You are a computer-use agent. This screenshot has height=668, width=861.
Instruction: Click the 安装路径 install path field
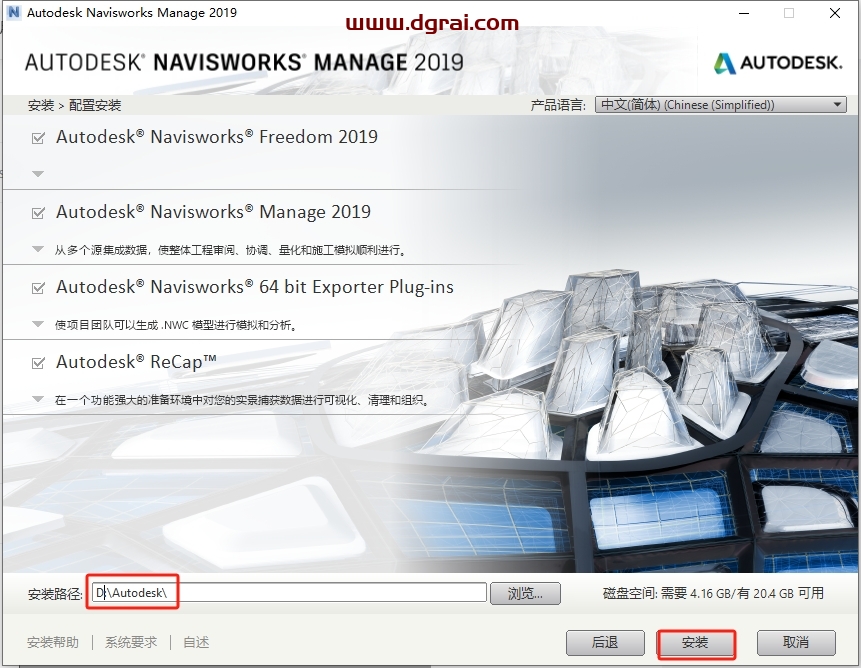[x=289, y=592]
